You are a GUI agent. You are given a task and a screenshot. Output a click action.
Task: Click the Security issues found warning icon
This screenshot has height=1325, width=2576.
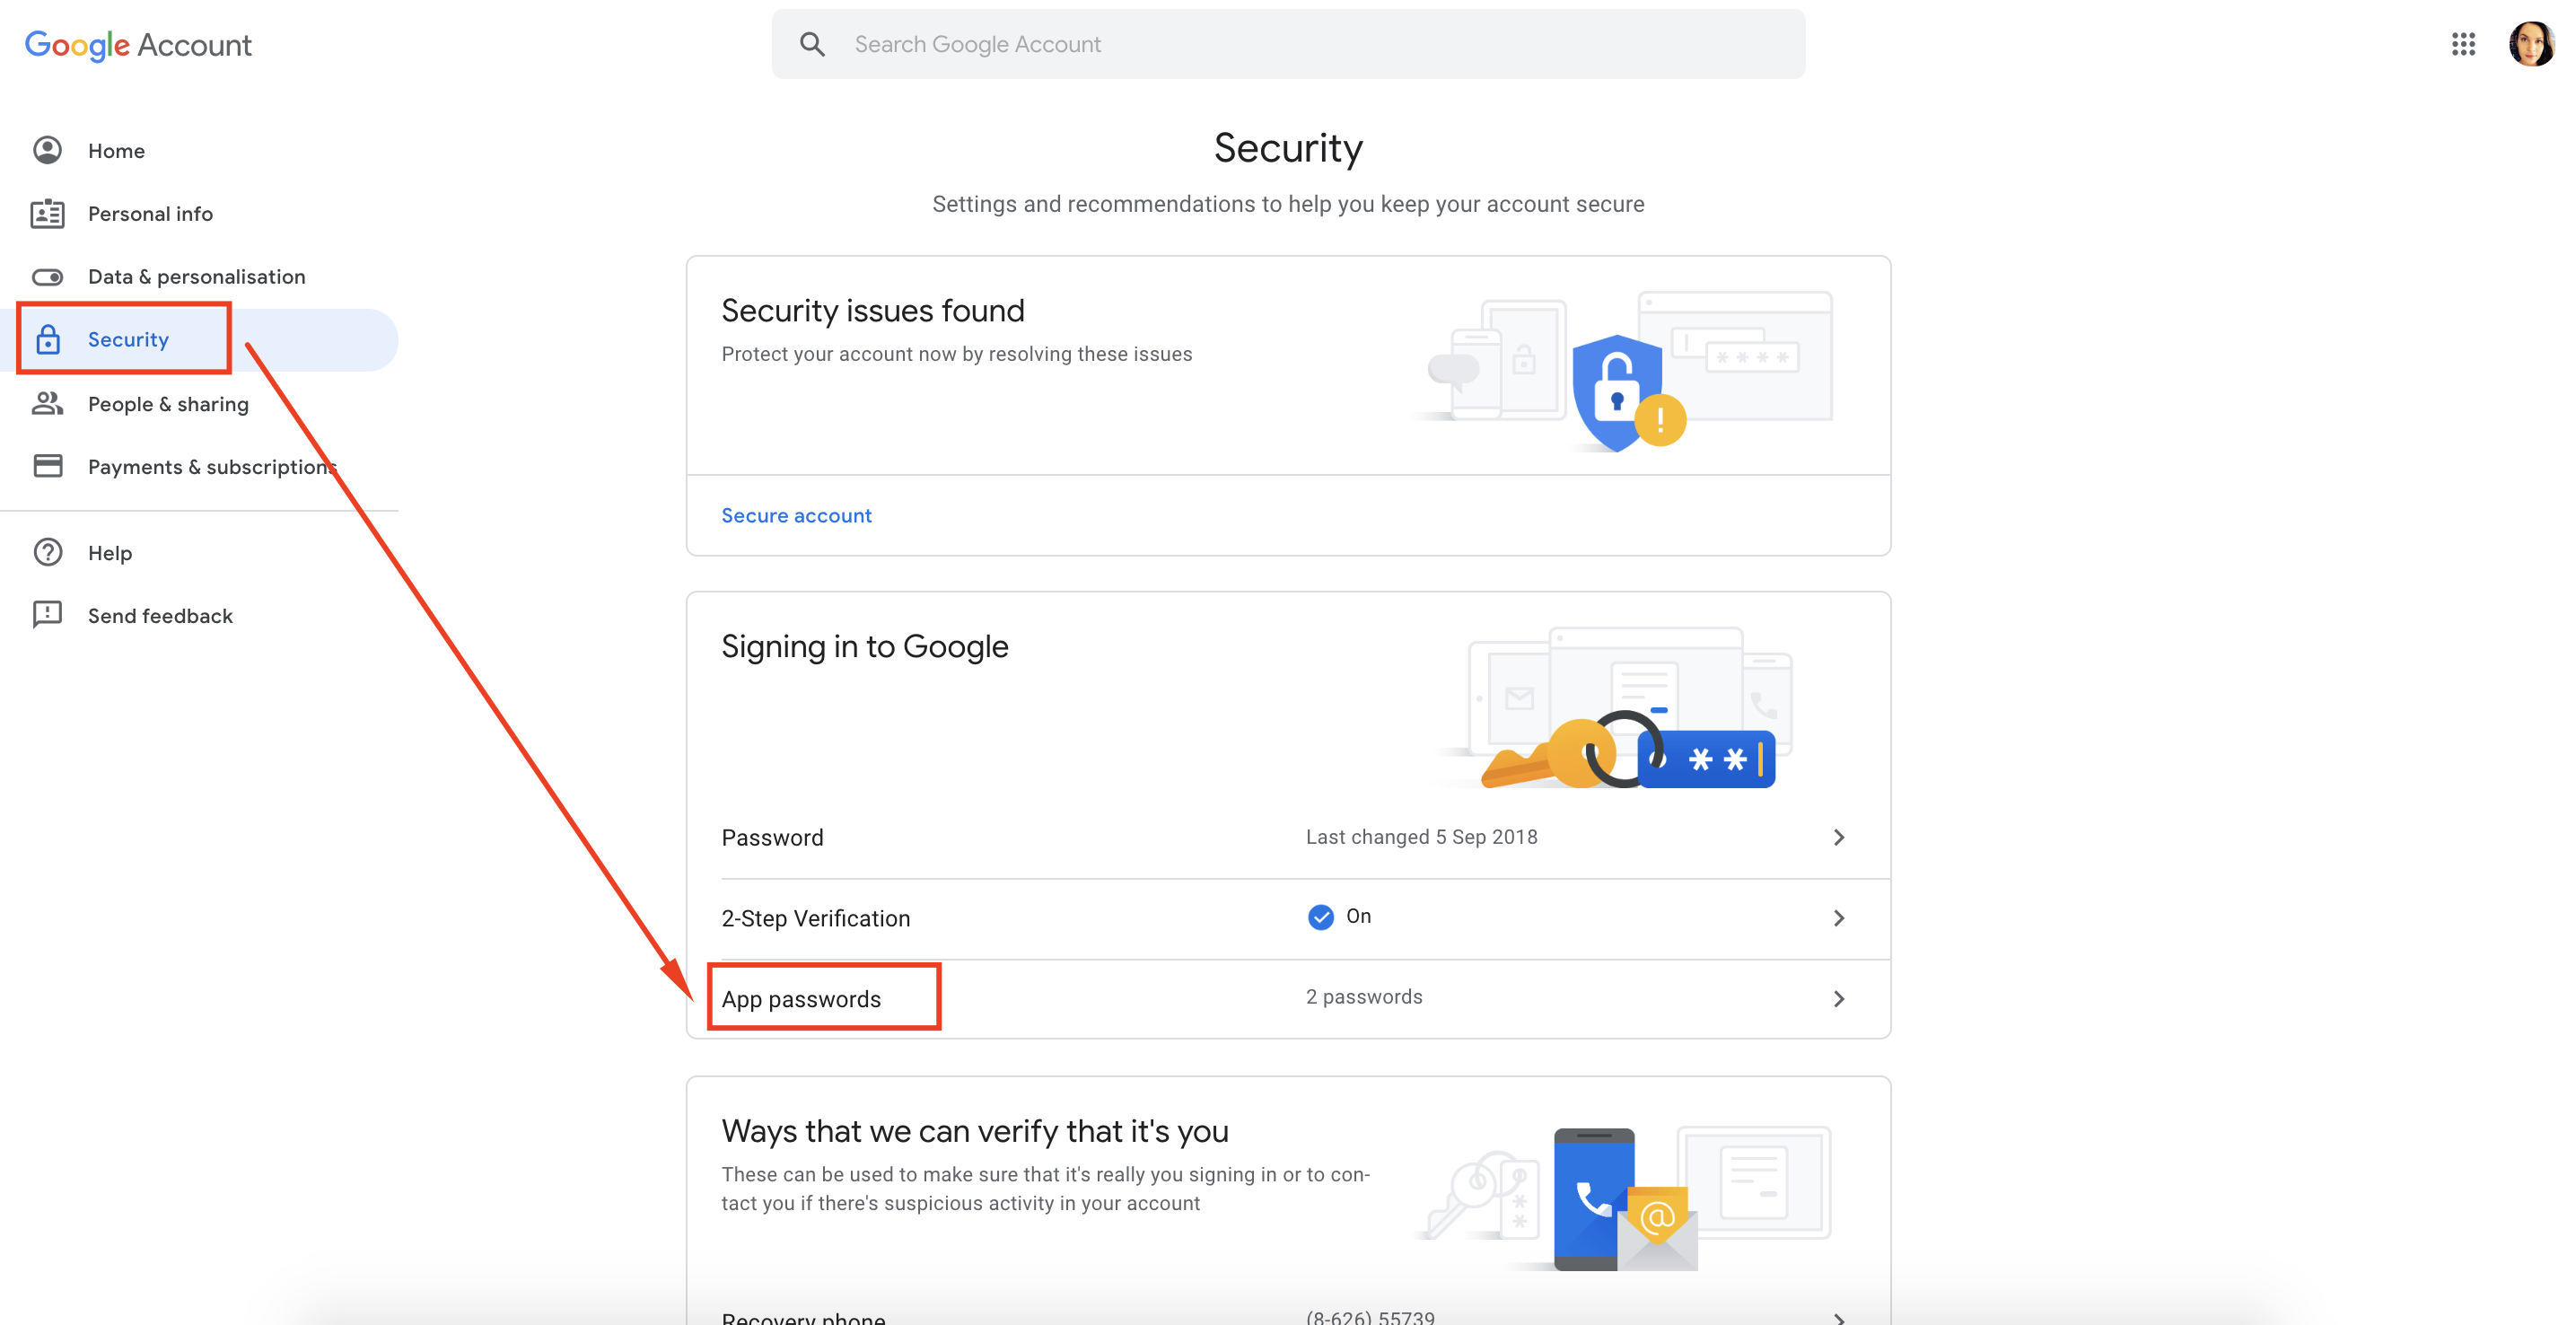[1660, 419]
